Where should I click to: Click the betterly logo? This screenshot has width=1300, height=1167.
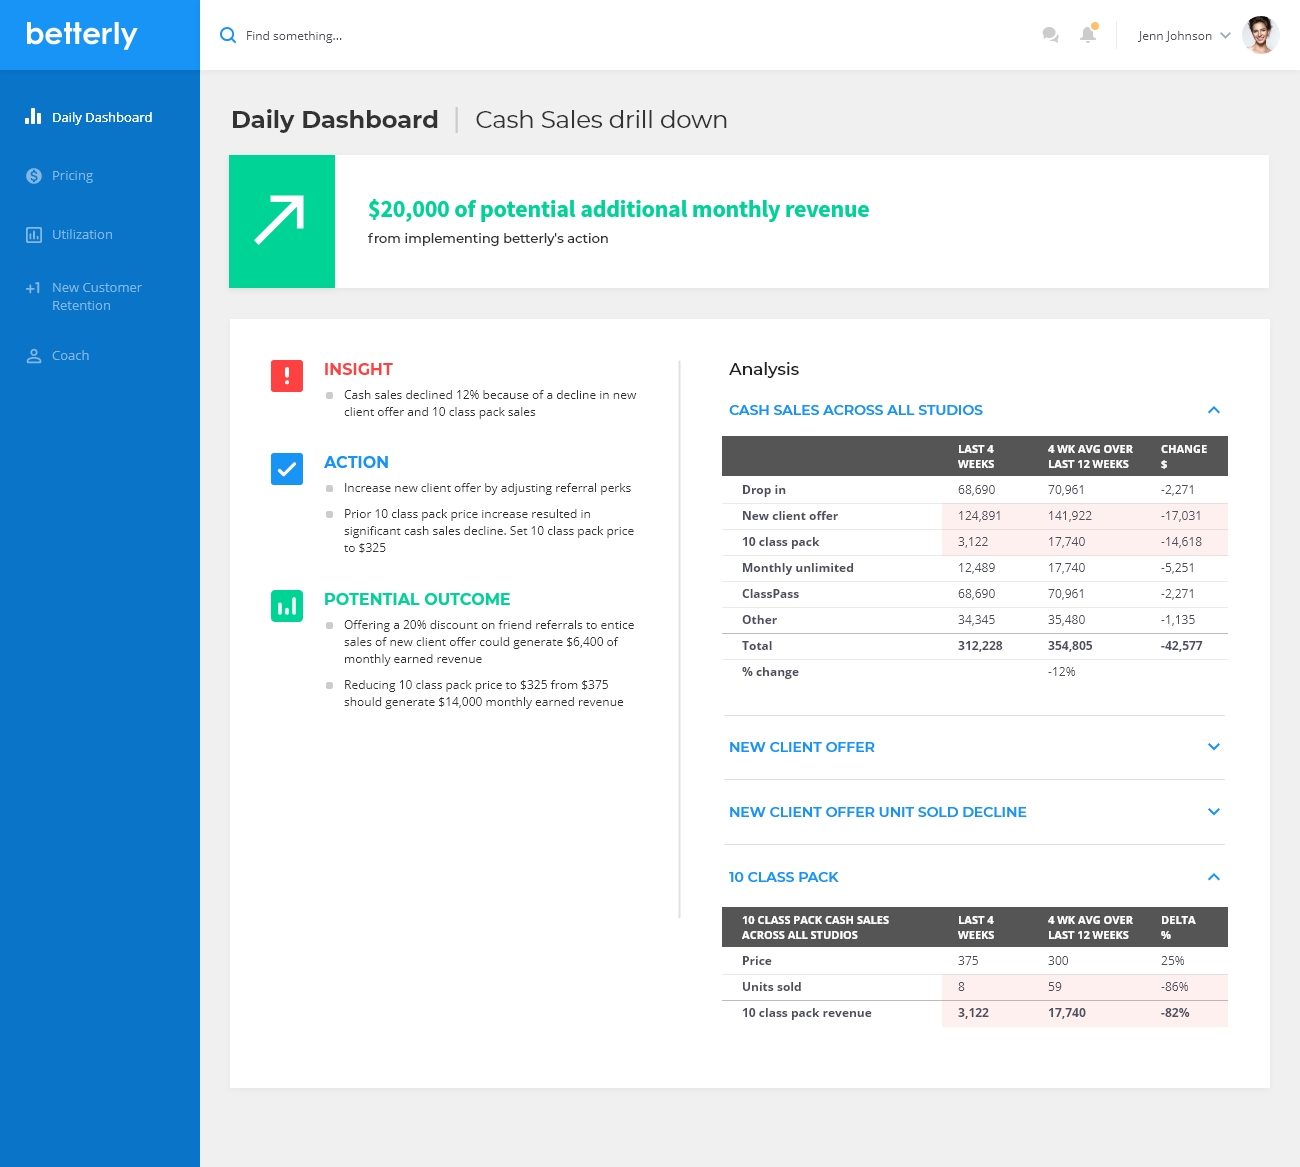[x=81, y=35]
